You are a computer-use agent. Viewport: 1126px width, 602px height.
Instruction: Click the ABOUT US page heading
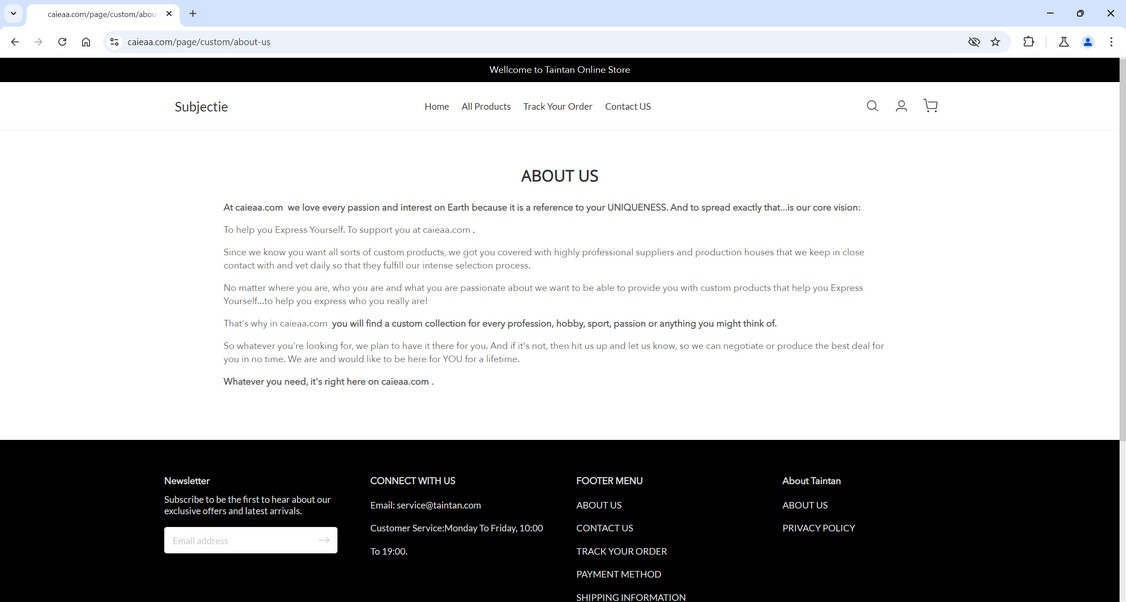point(559,176)
